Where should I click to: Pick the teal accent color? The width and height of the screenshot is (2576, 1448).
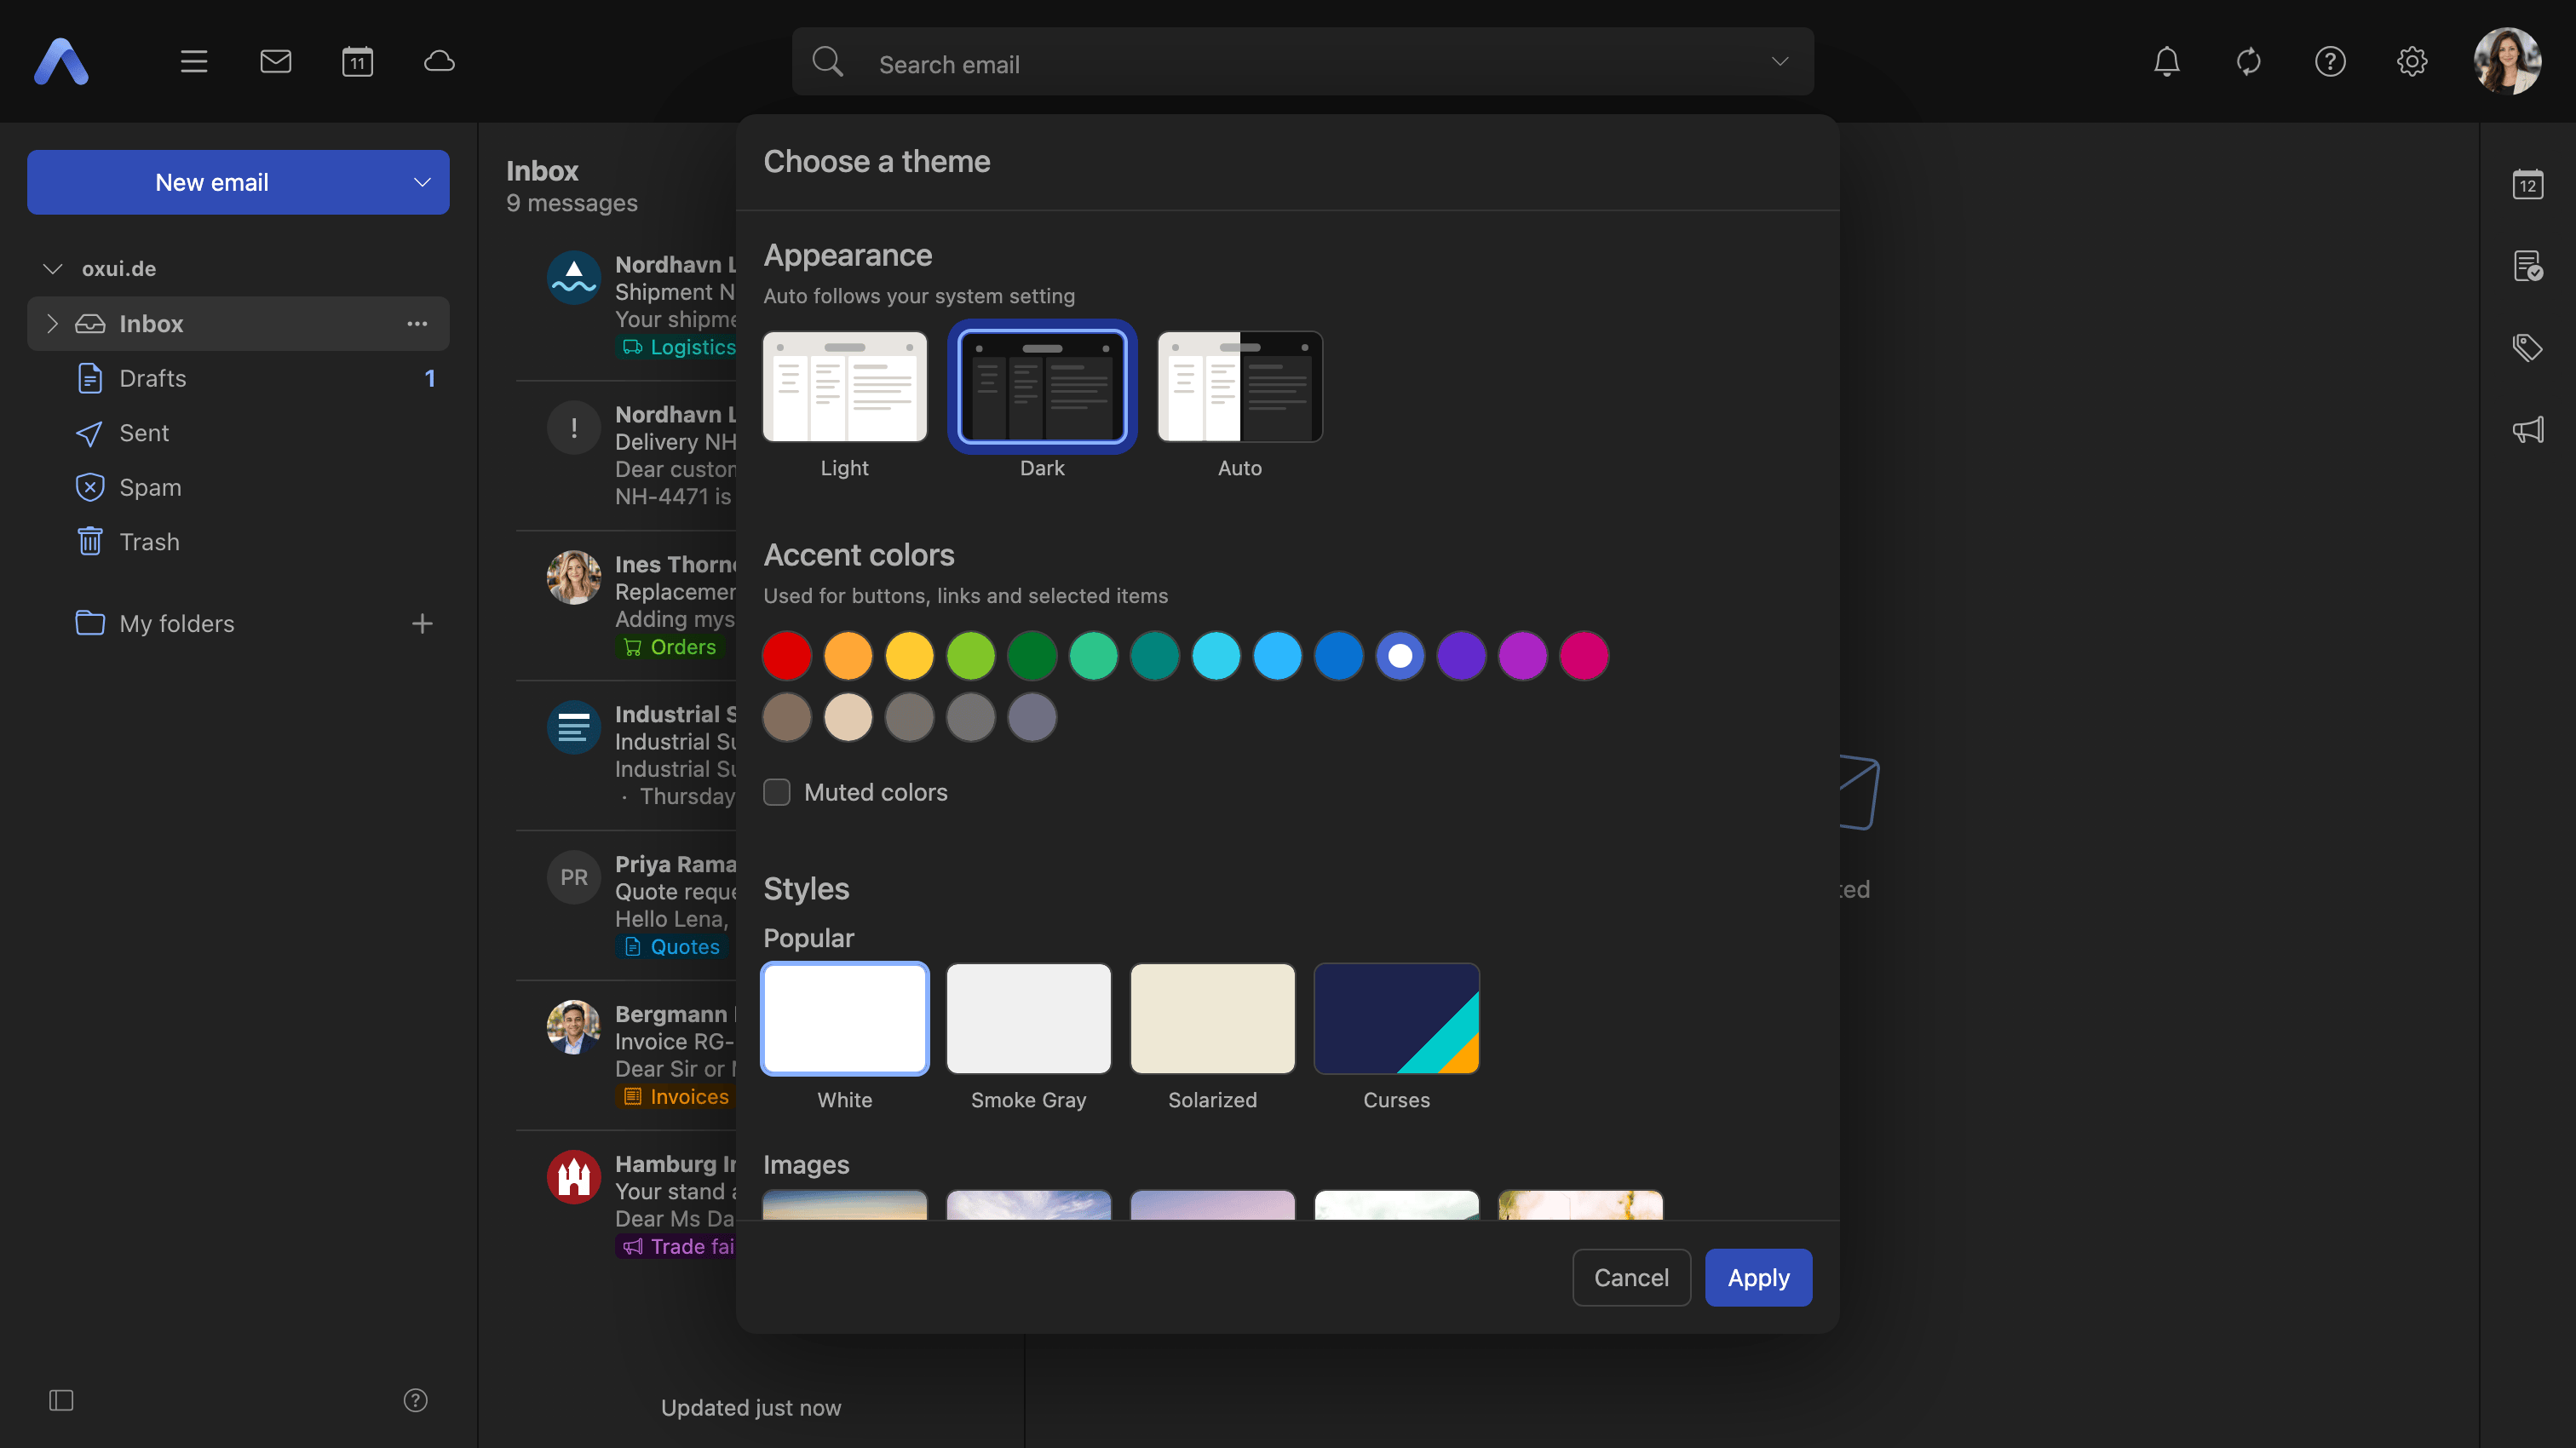click(1155, 656)
